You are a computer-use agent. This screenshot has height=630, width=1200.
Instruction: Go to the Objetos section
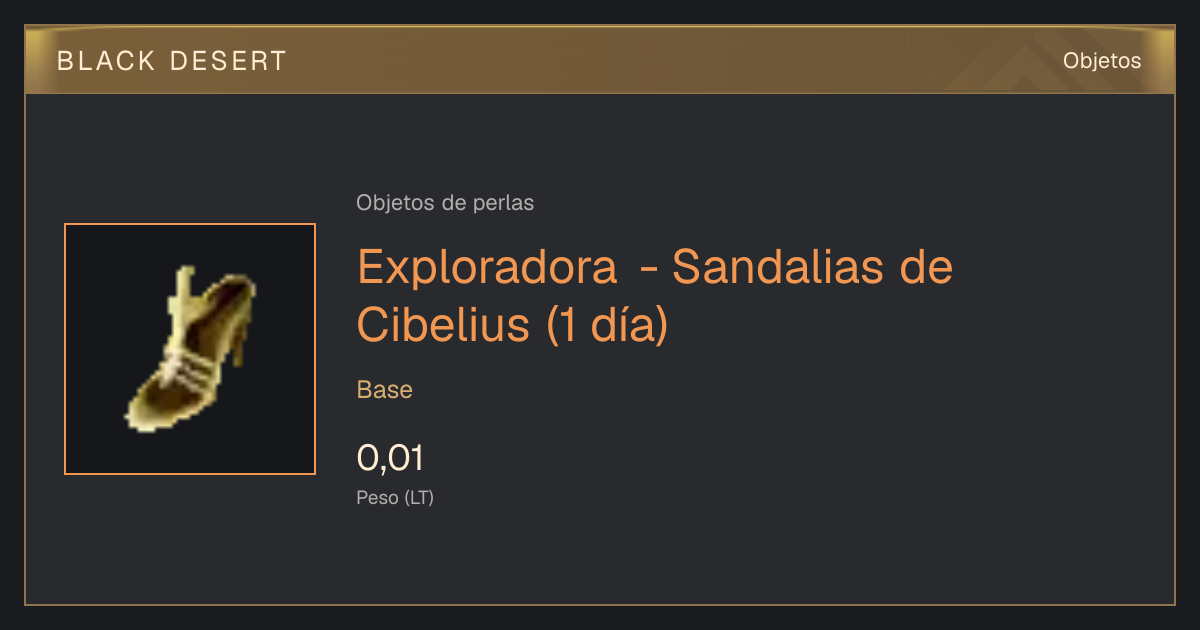pyautogui.click(x=1102, y=61)
